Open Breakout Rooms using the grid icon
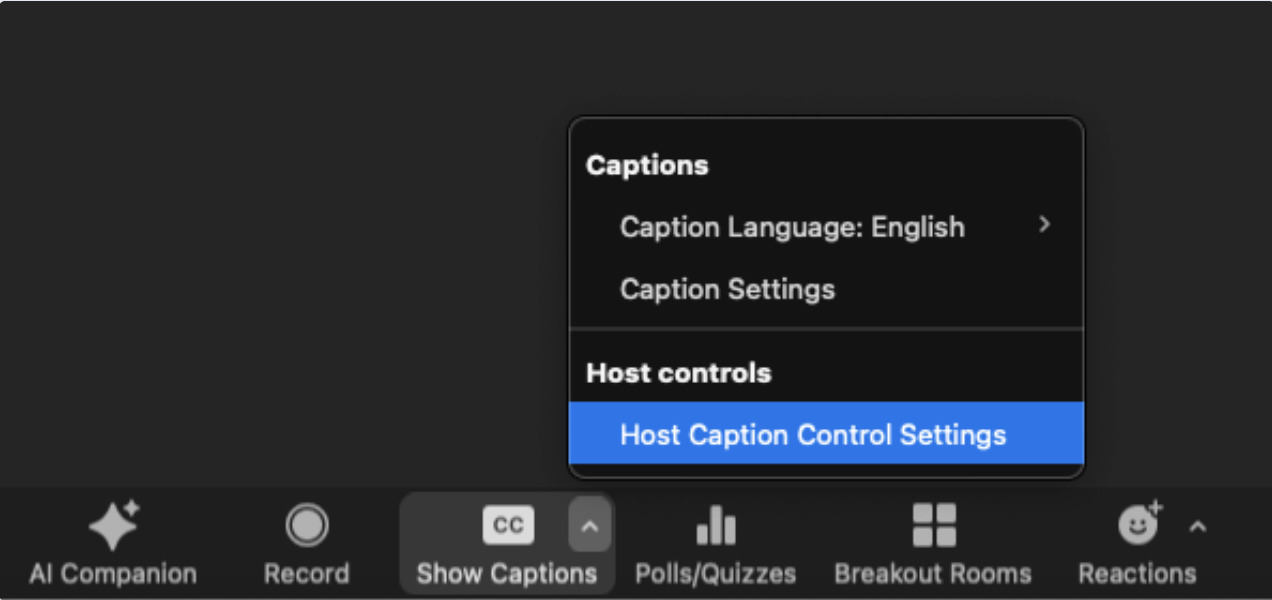 [x=933, y=525]
